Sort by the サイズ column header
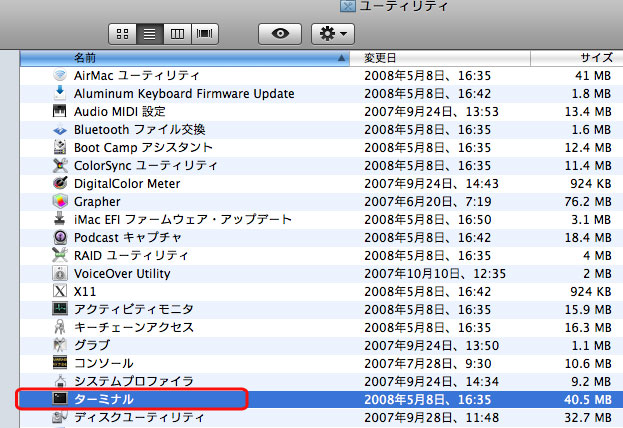Screen dimensions: 623x428 [x=577, y=58]
